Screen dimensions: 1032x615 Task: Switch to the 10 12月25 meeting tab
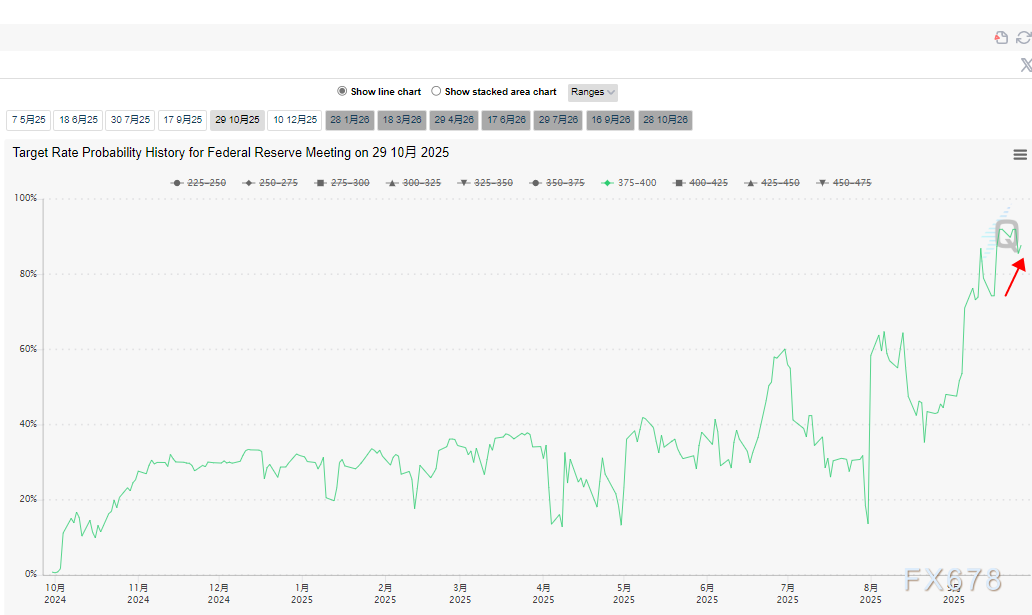tap(294, 120)
